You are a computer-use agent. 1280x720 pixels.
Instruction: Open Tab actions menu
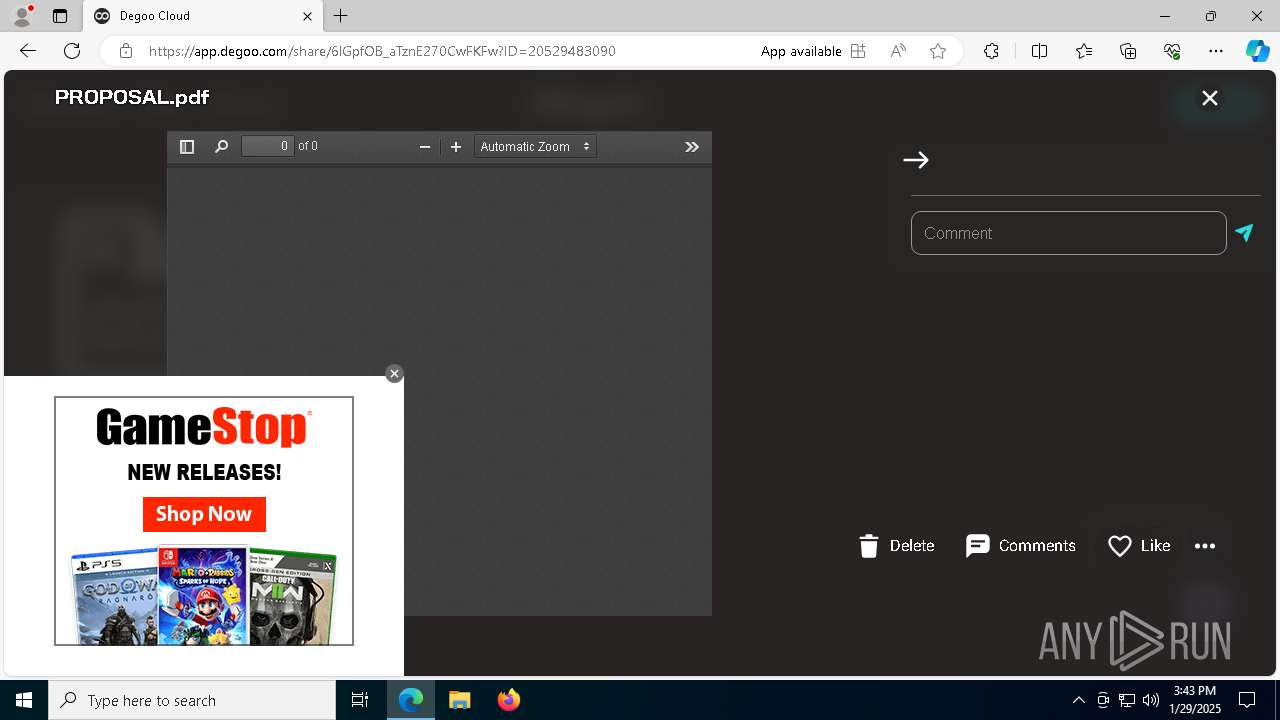click(x=60, y=16)
